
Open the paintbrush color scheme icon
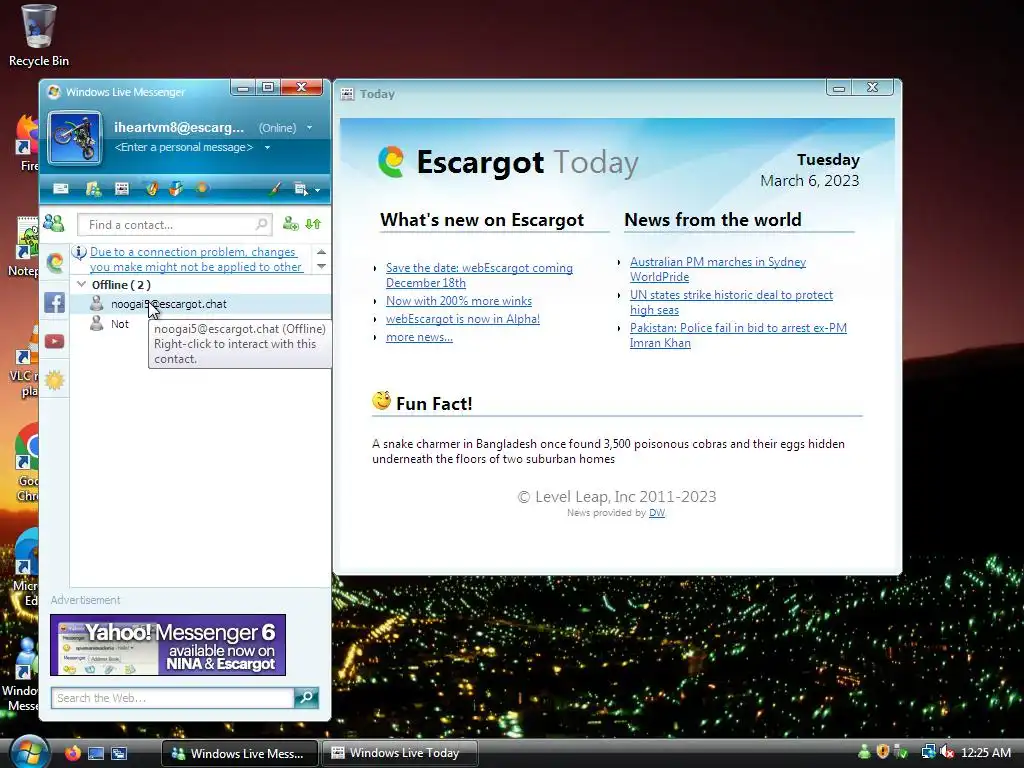275,189
